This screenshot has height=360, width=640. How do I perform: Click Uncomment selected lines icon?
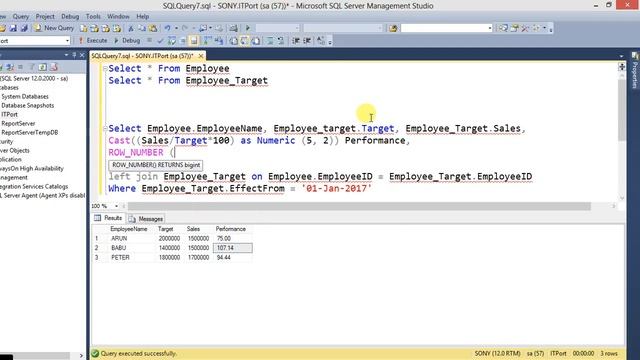tap(281, 40)
